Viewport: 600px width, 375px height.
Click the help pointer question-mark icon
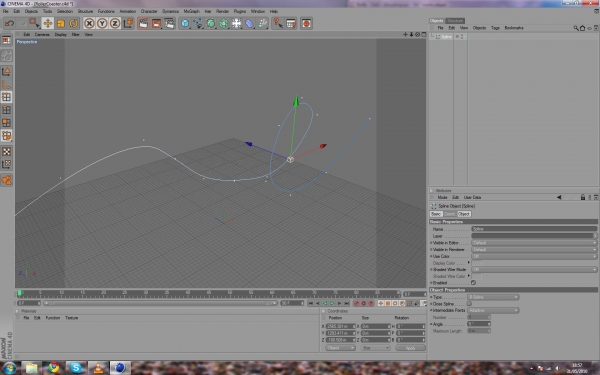278,23
